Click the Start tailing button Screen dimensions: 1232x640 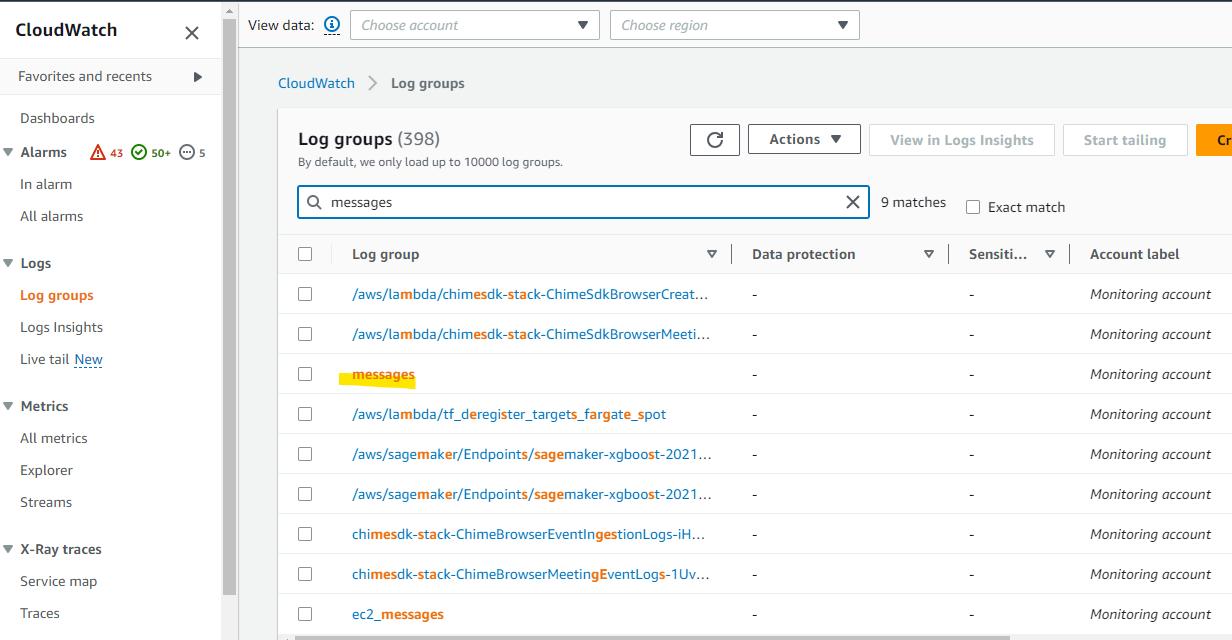click(x=1125, y=140)
